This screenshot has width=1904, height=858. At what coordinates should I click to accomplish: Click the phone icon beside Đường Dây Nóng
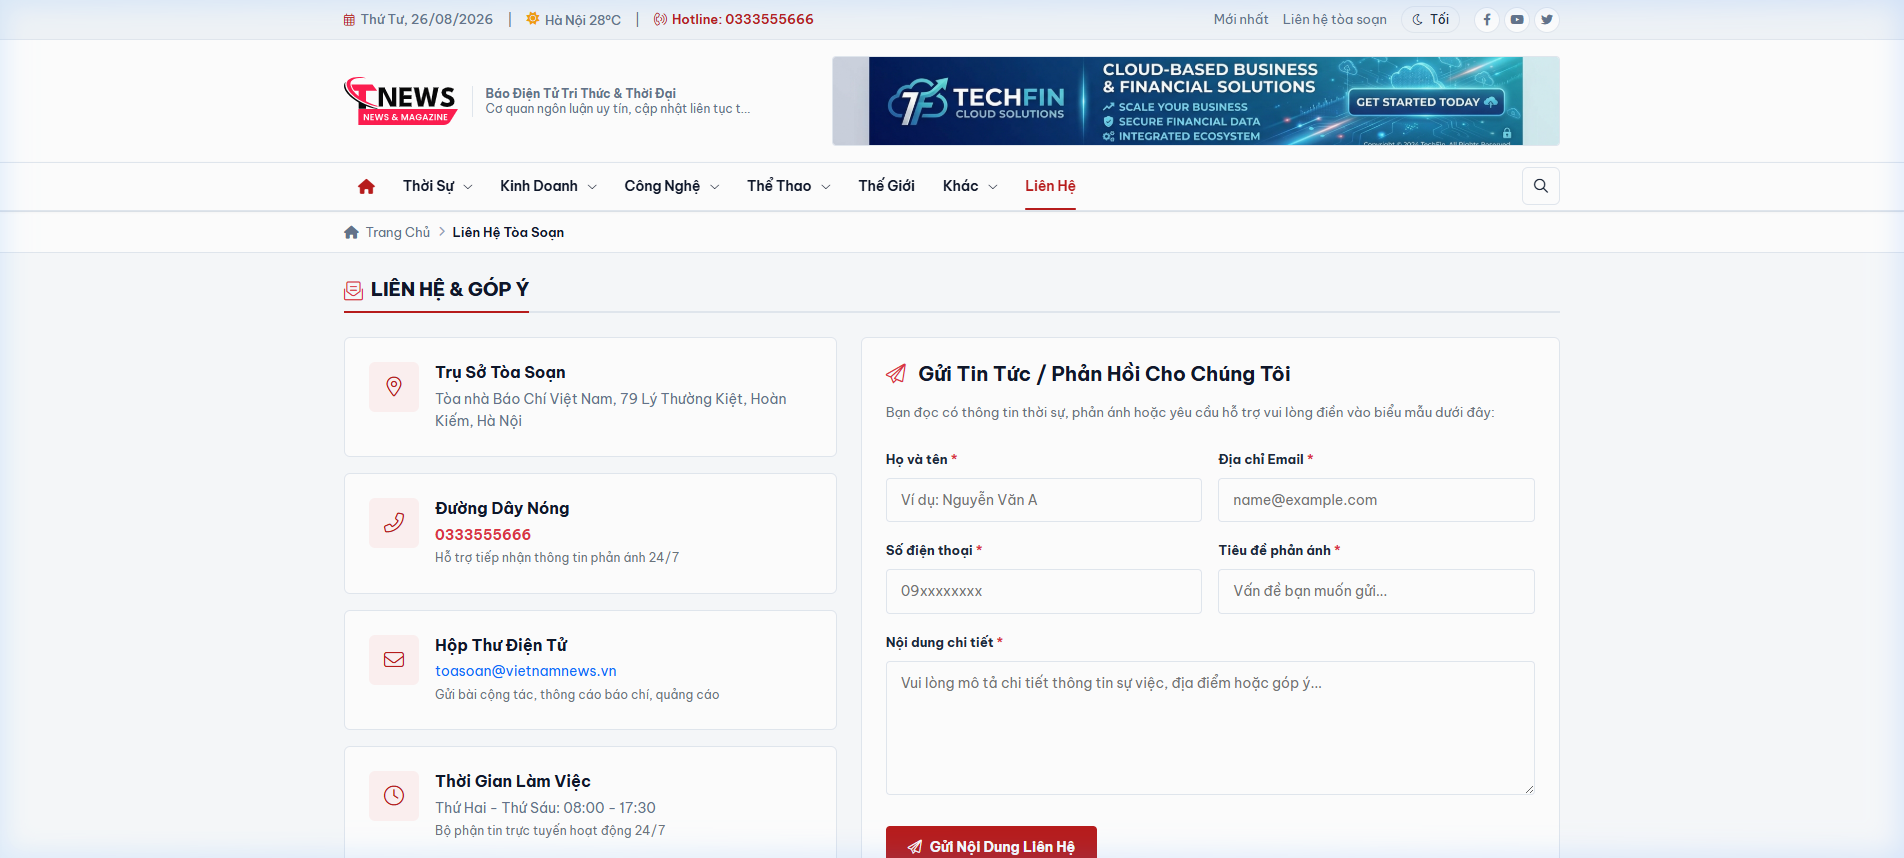(x=394, y=523)
